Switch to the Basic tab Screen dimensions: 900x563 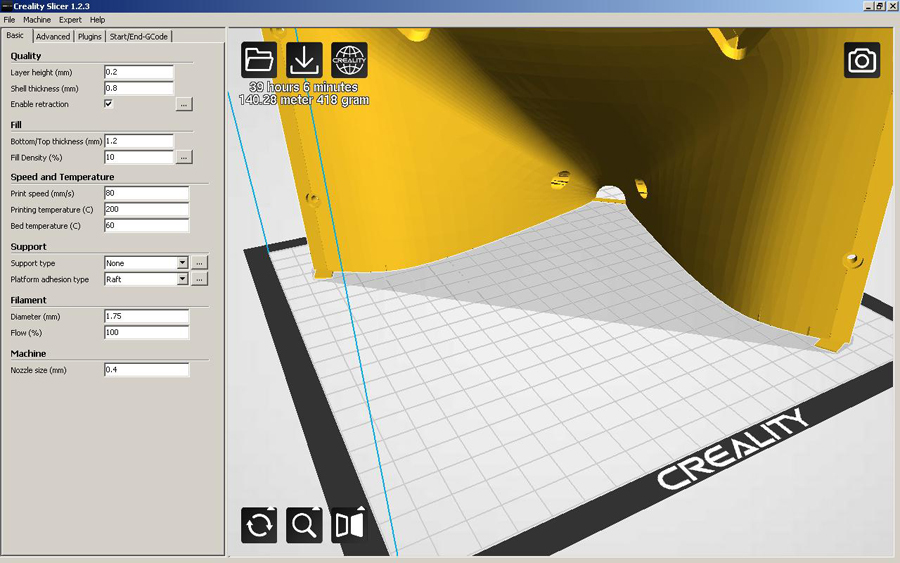[x=15, y=36]
